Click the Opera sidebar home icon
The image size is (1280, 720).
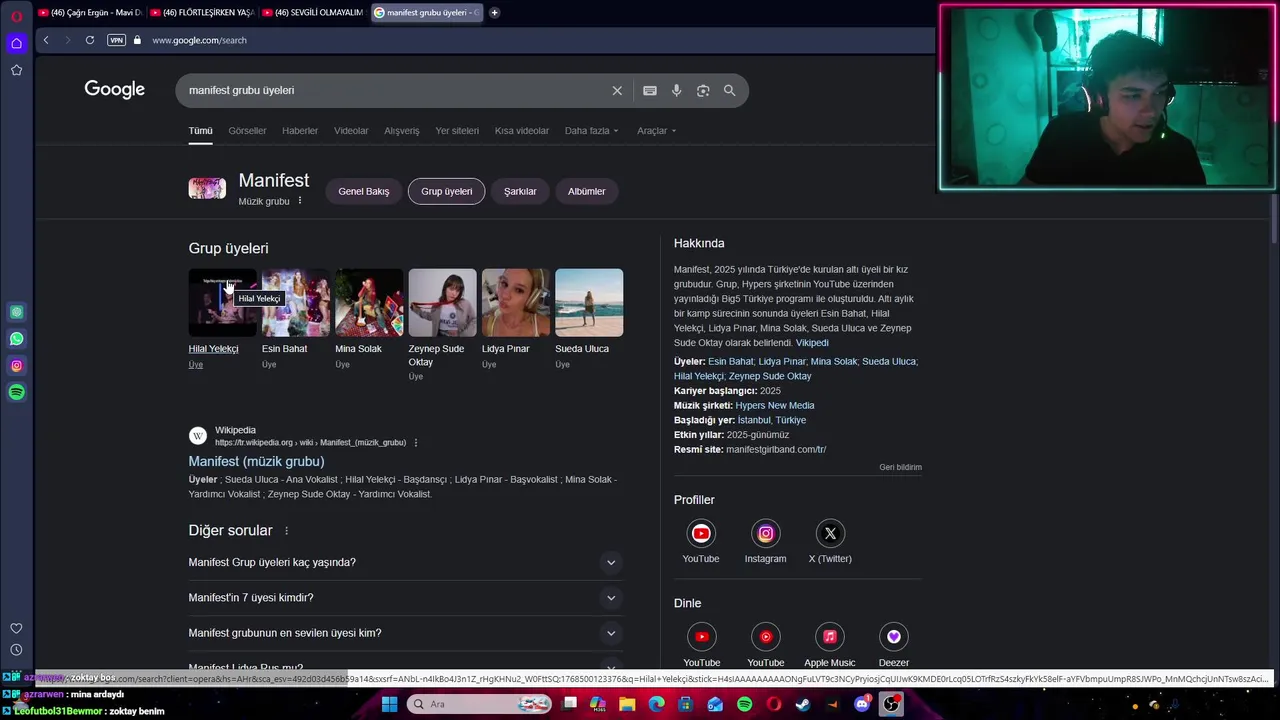(16, 43)
